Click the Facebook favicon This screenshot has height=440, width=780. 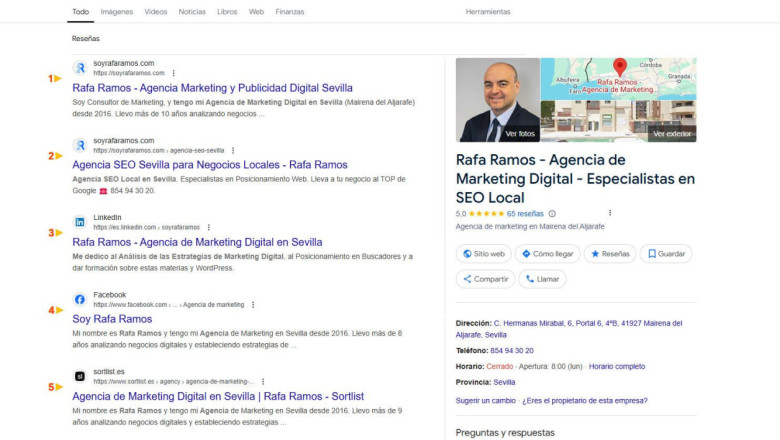pos(80,299)
